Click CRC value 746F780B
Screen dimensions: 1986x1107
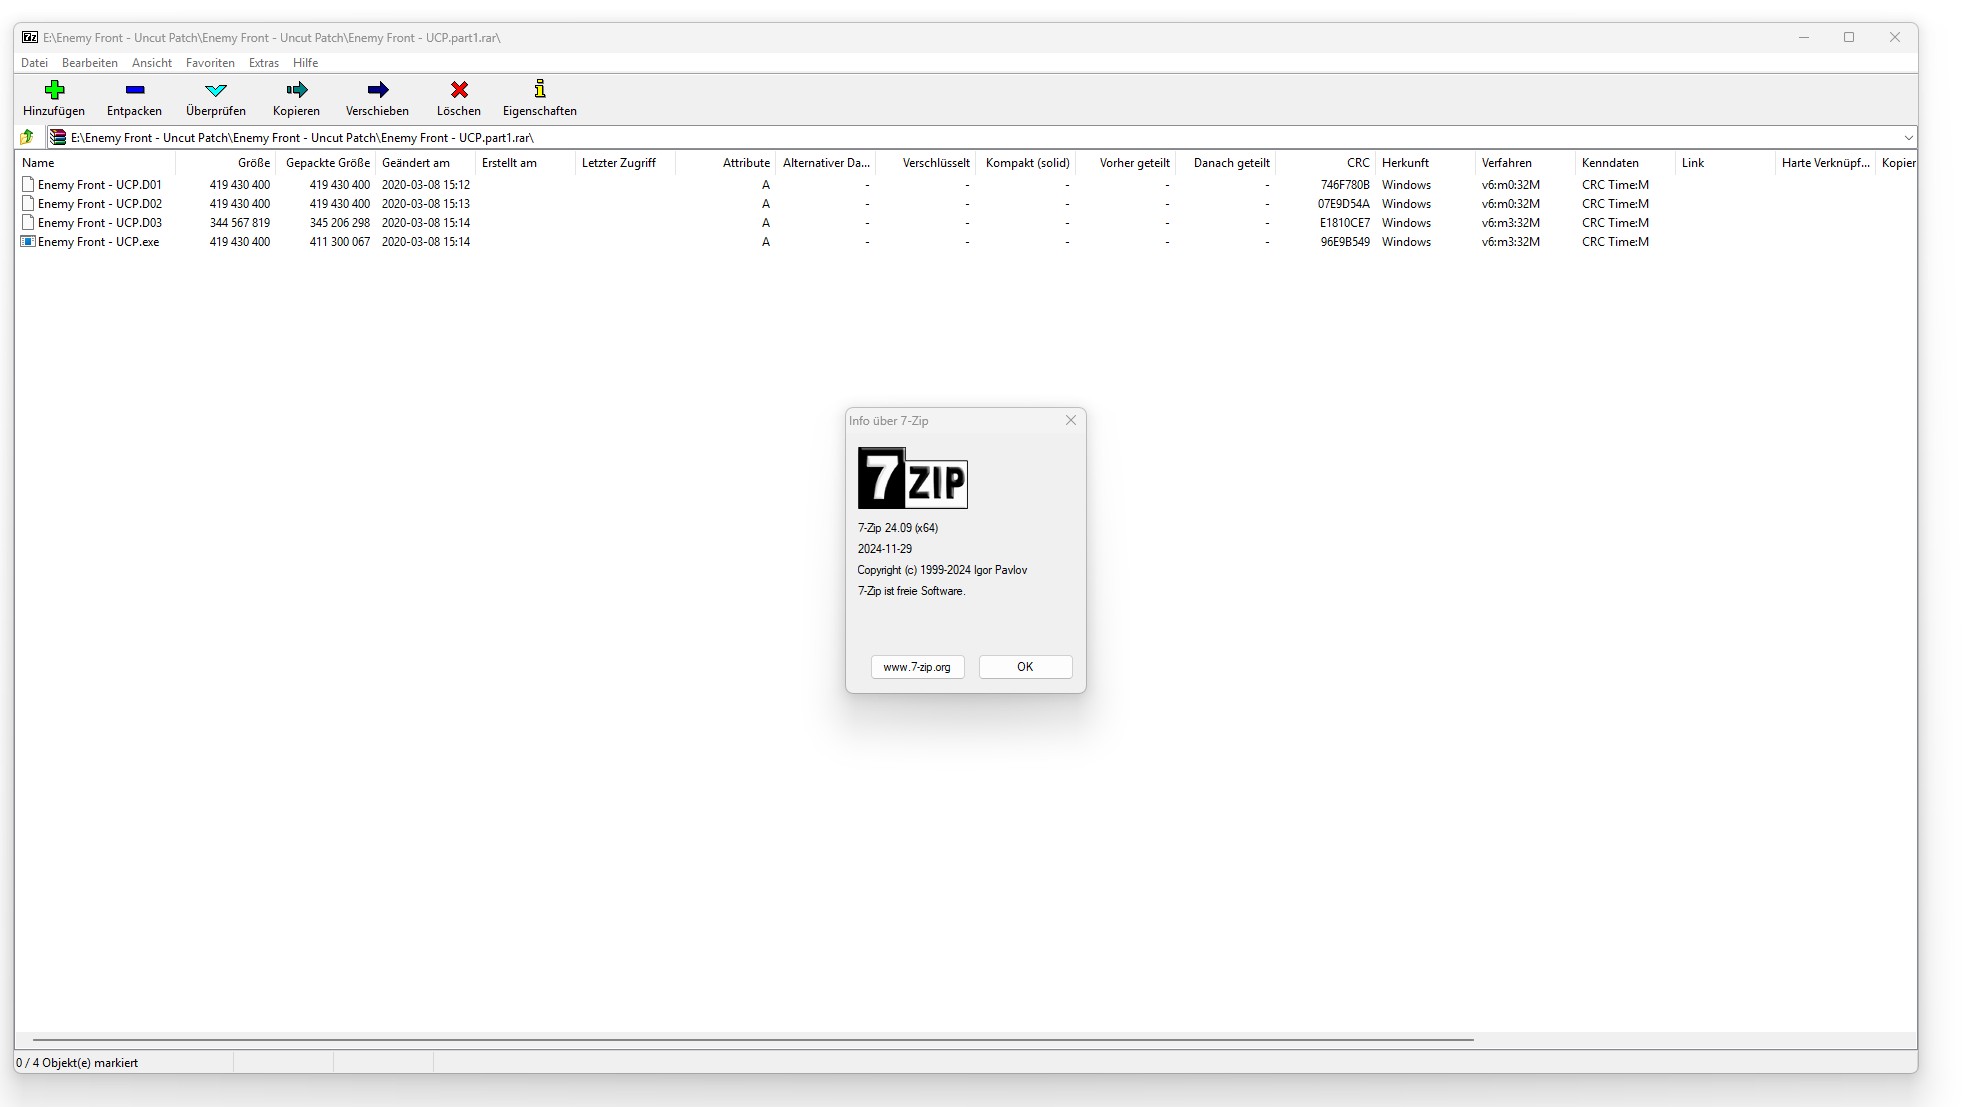pyautogui.click(x=1345, y=185)
